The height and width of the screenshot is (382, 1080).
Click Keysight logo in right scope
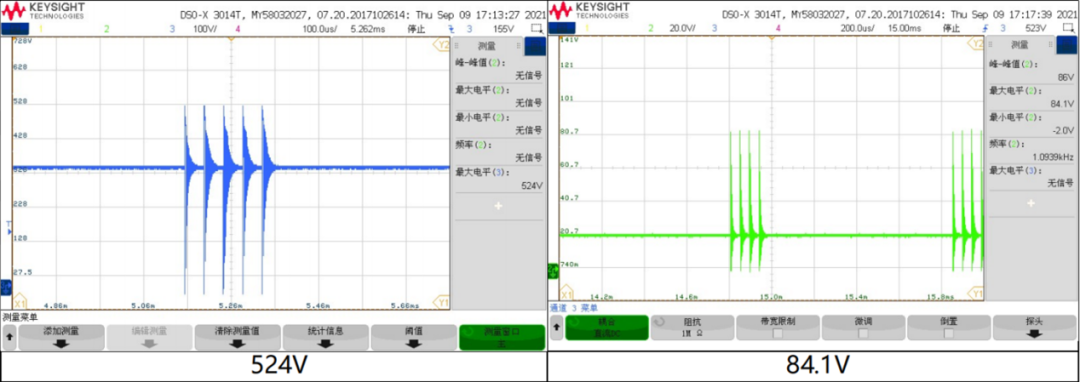coord(590,10)
